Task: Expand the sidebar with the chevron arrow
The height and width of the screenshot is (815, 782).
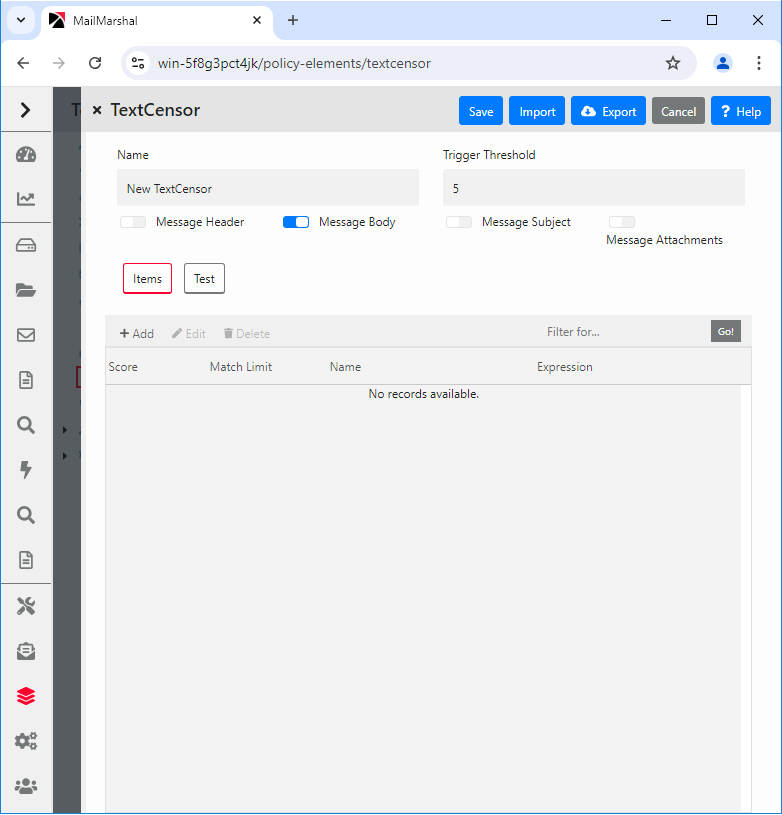Action: click(x=26, y=110)
